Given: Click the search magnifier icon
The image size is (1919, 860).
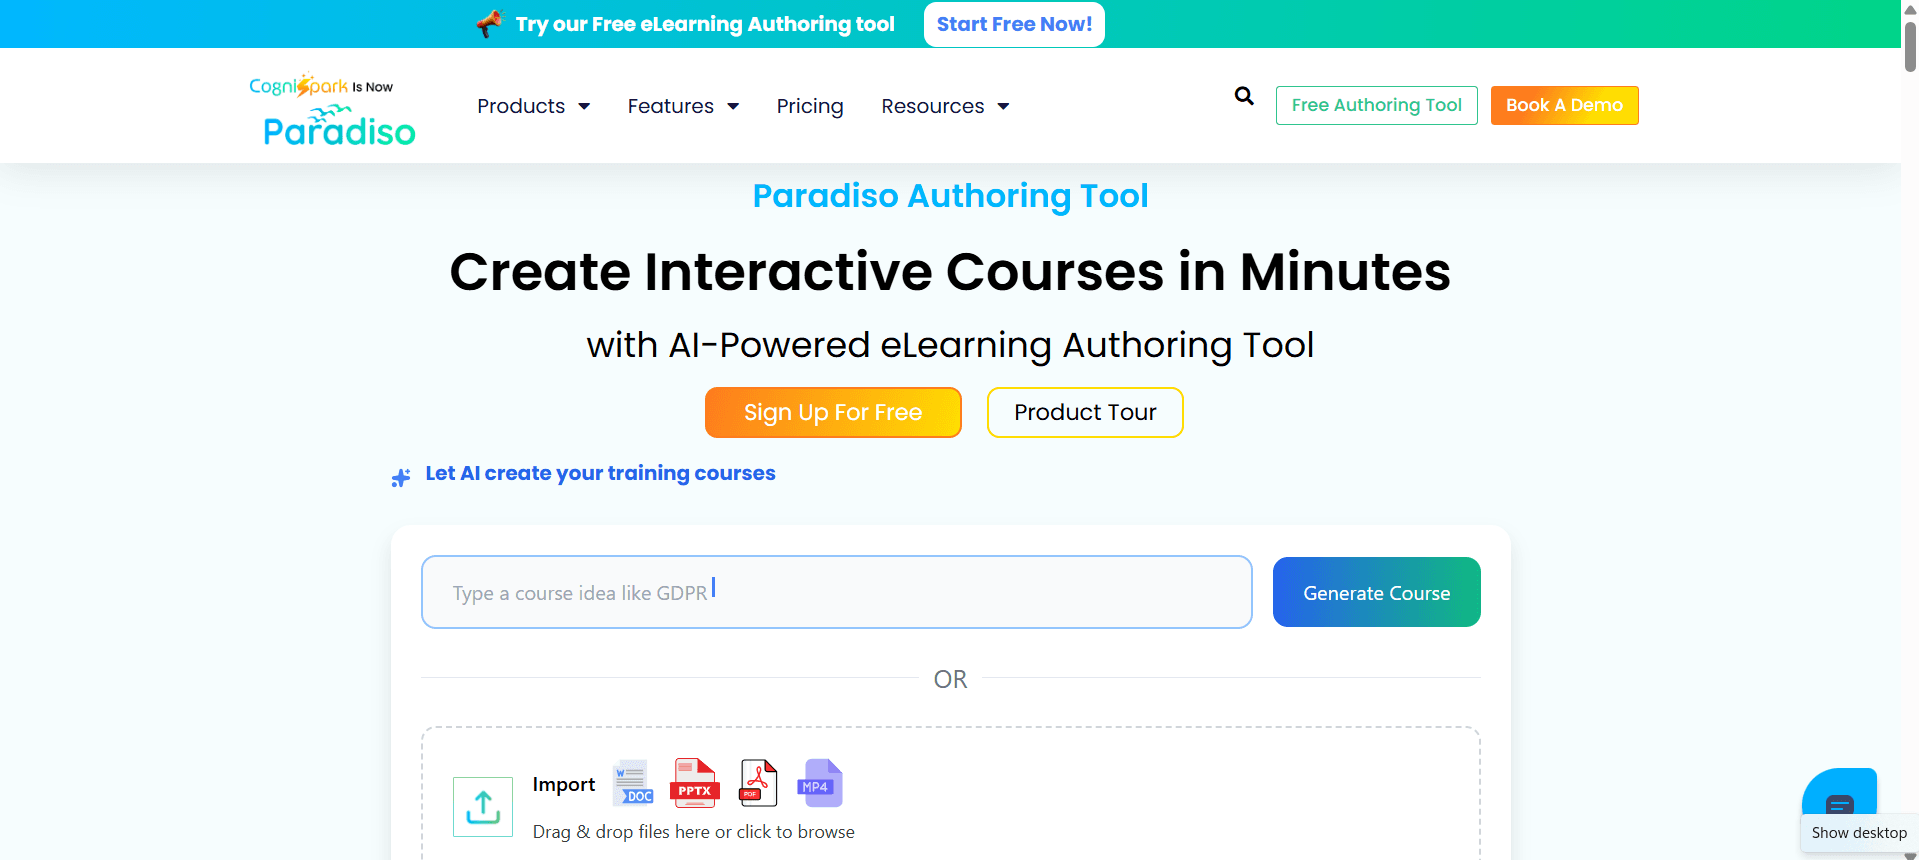Looking at the screenshot, I should (1243, 96).
